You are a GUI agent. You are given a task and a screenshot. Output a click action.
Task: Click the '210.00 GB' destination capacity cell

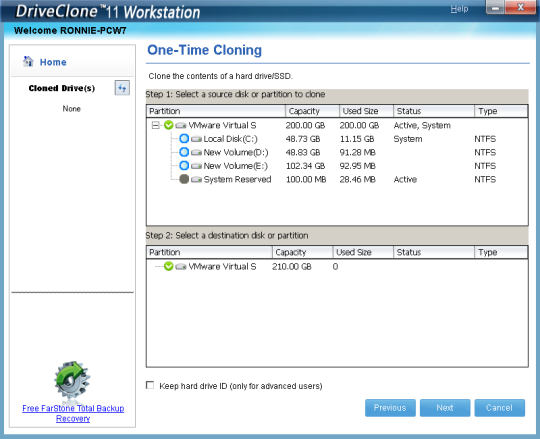point(292,266)
